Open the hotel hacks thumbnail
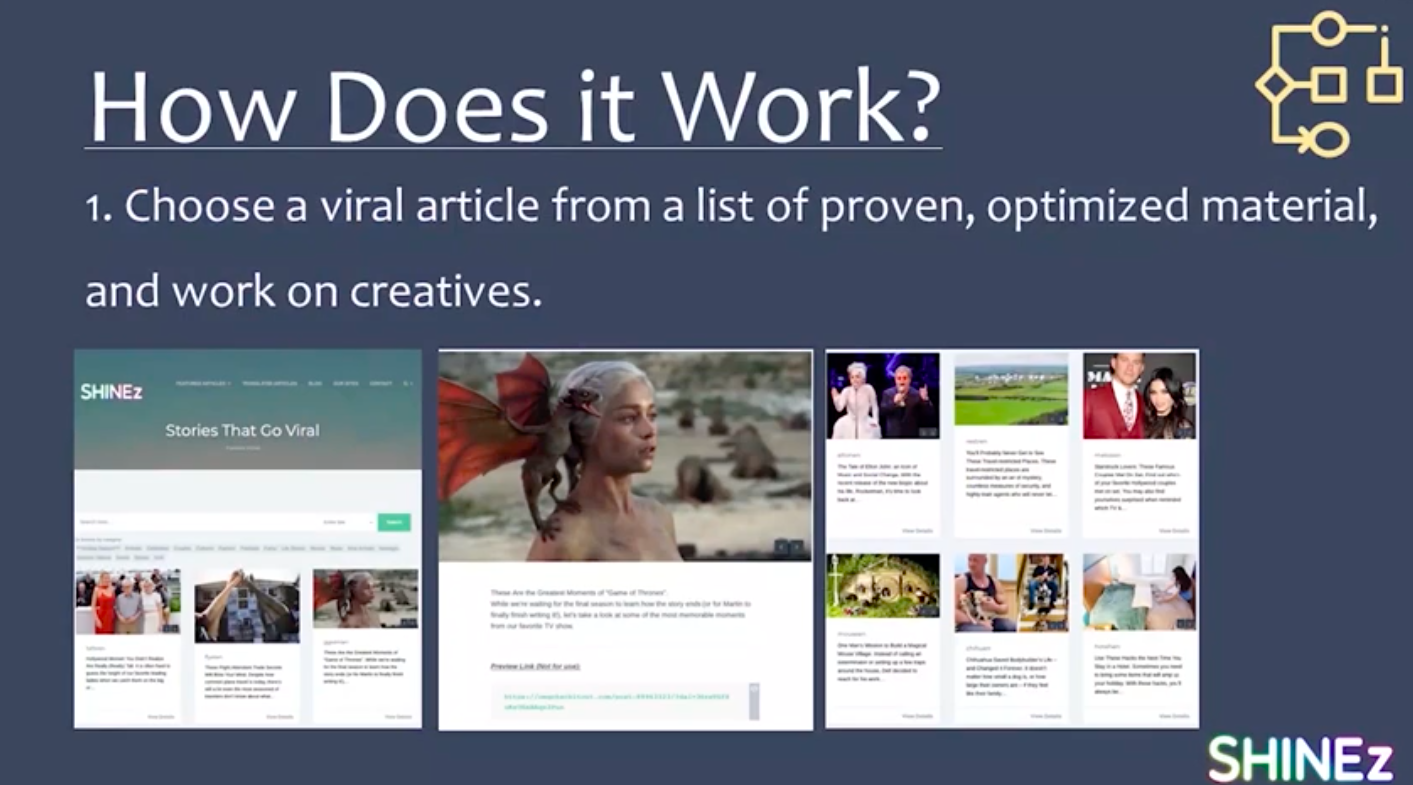 click(1139, 592)
